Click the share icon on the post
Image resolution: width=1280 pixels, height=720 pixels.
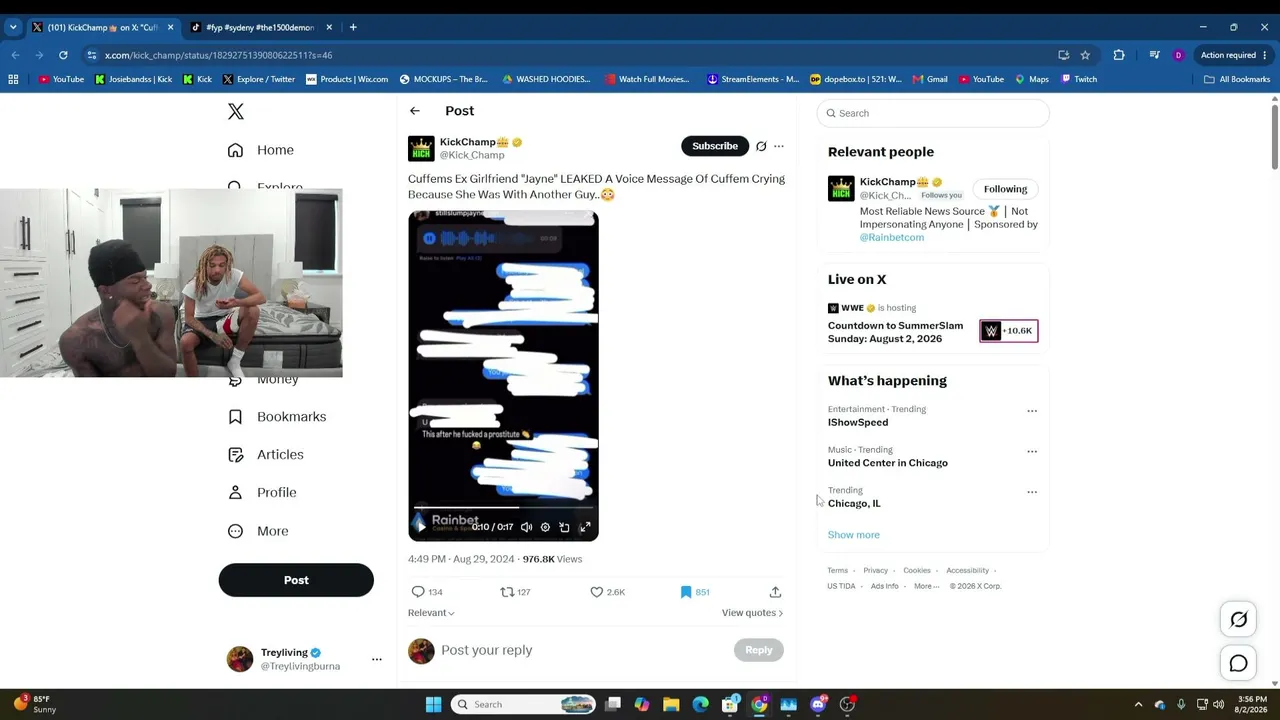coord(775,592)
